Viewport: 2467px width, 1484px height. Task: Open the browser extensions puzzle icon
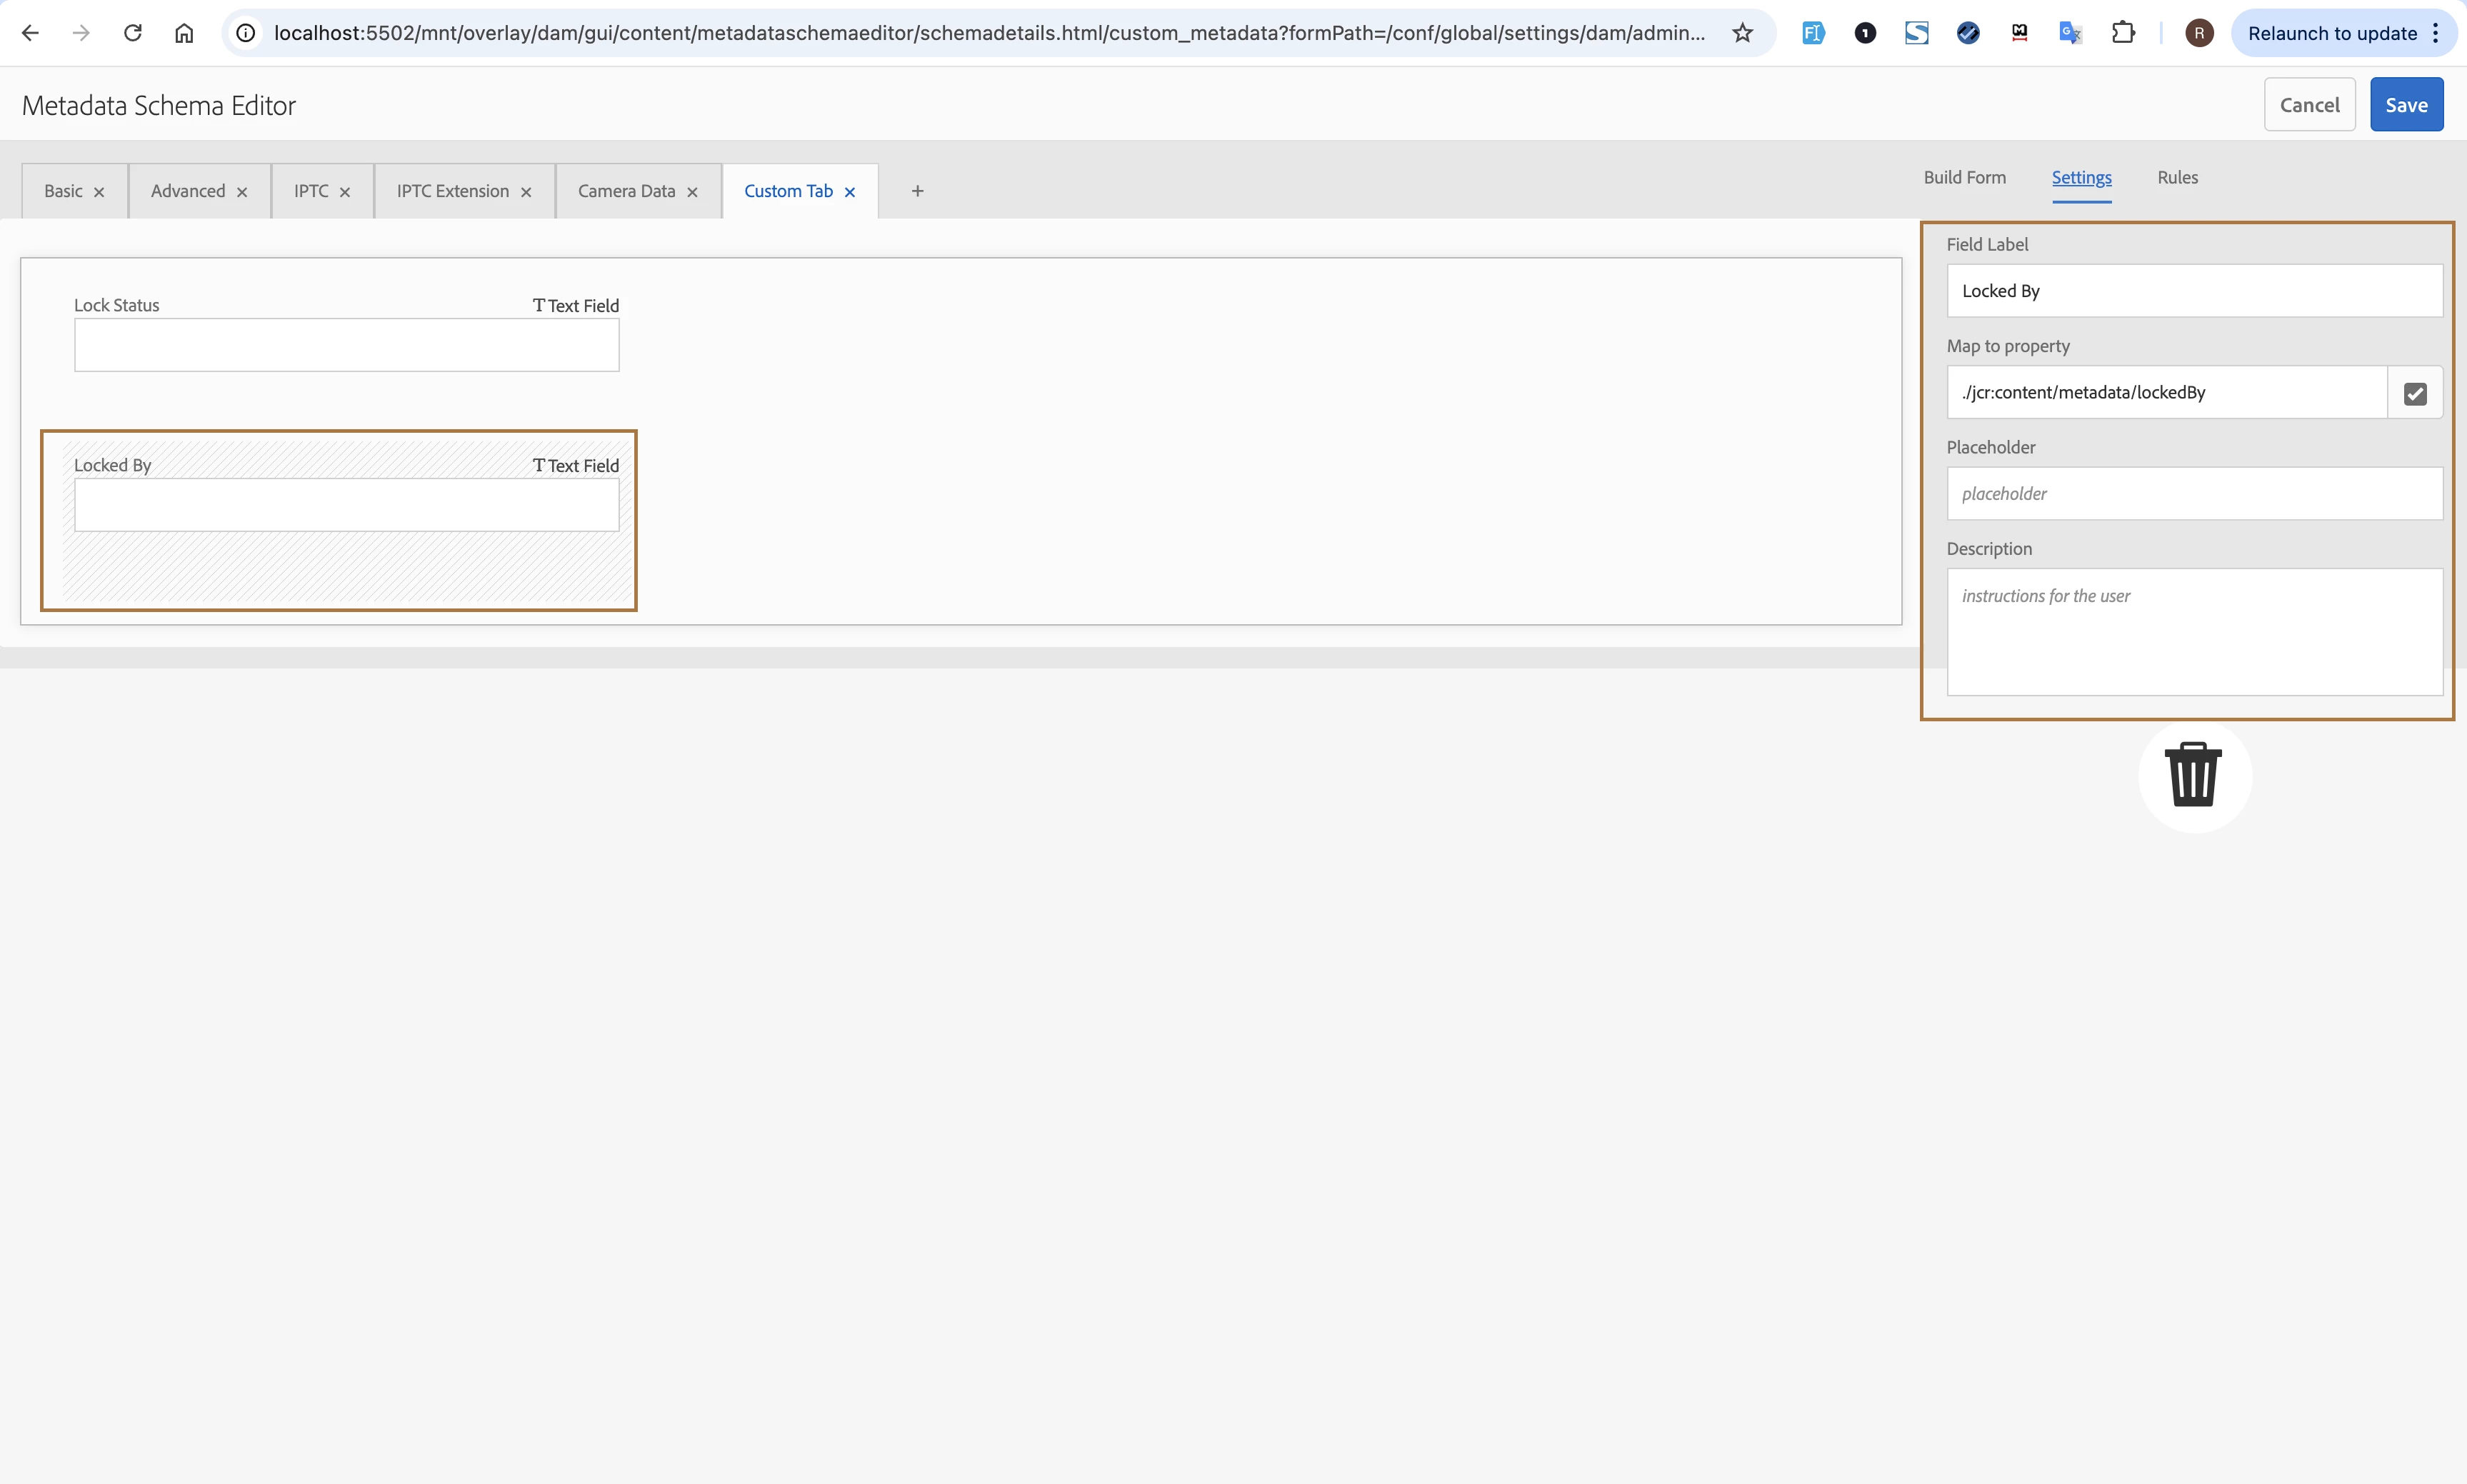click(x=2122, y=33)
